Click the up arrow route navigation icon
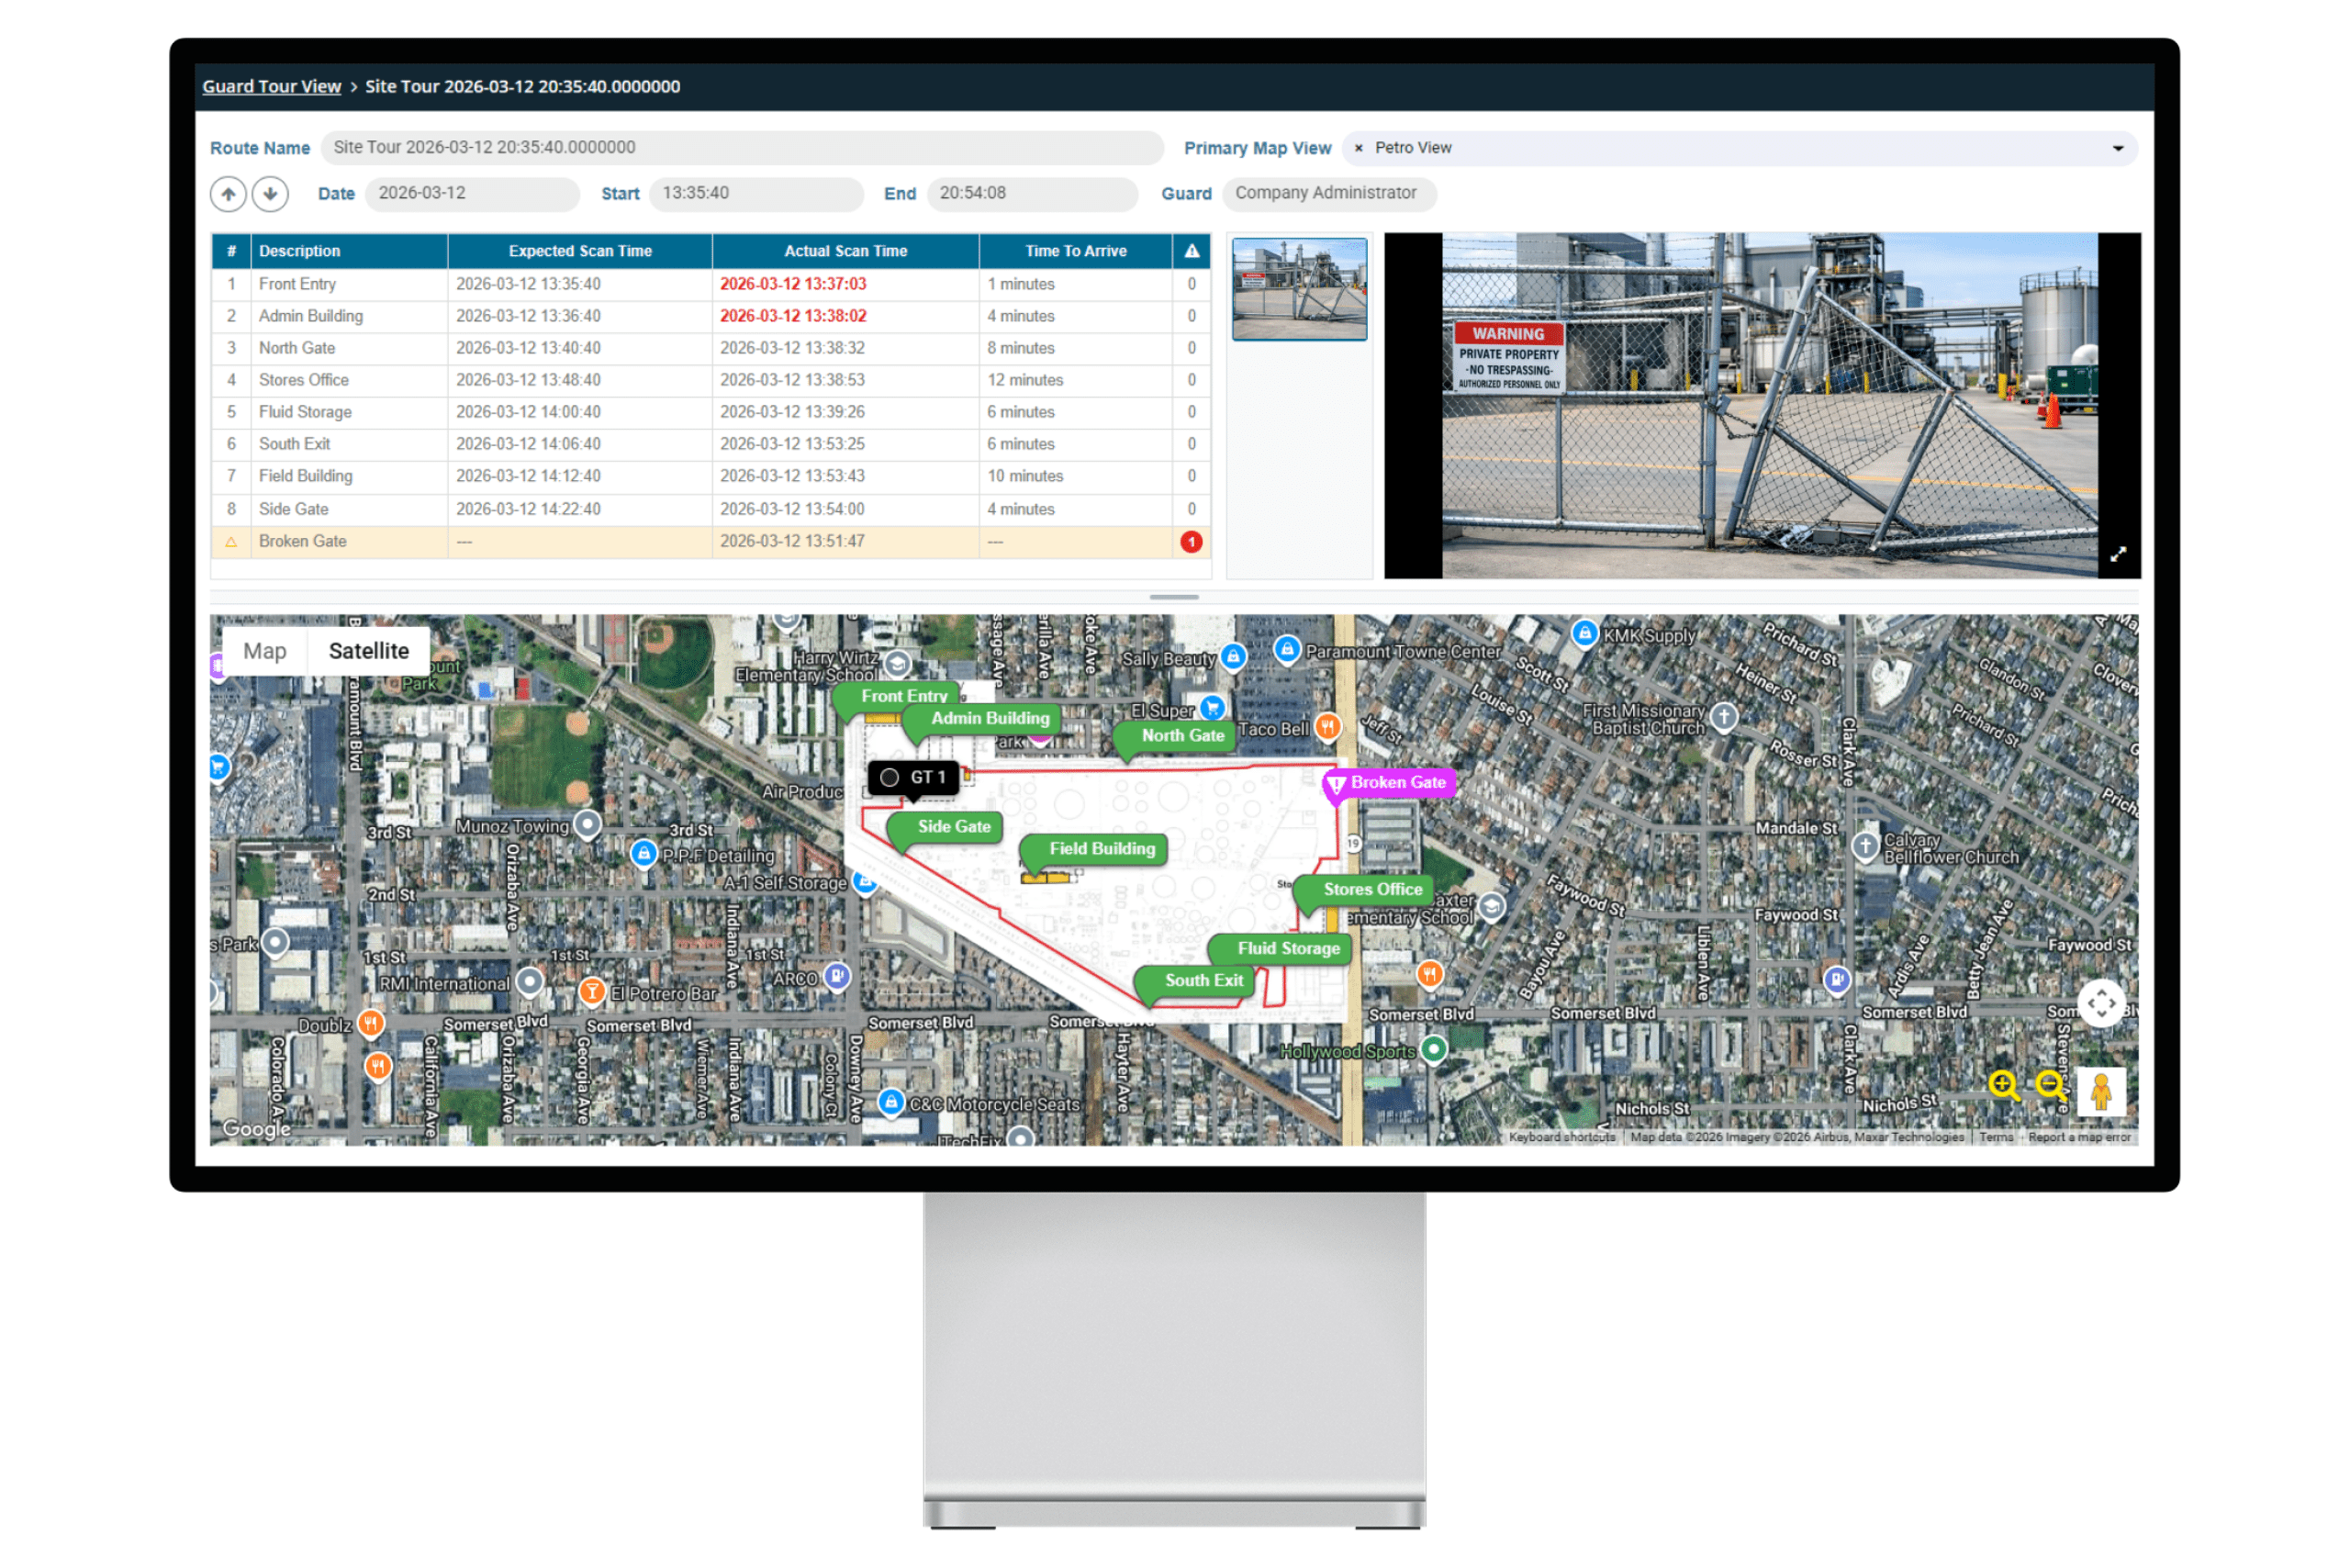The height and width of the screenshot is (1568, 2350). (x=228, y=194)
